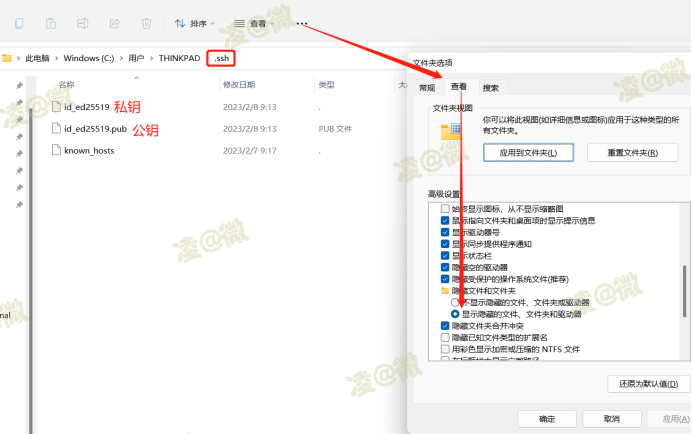The image size is (692, 434).
Task: Click the advanced settings list scrollbar
Action: 684,291
